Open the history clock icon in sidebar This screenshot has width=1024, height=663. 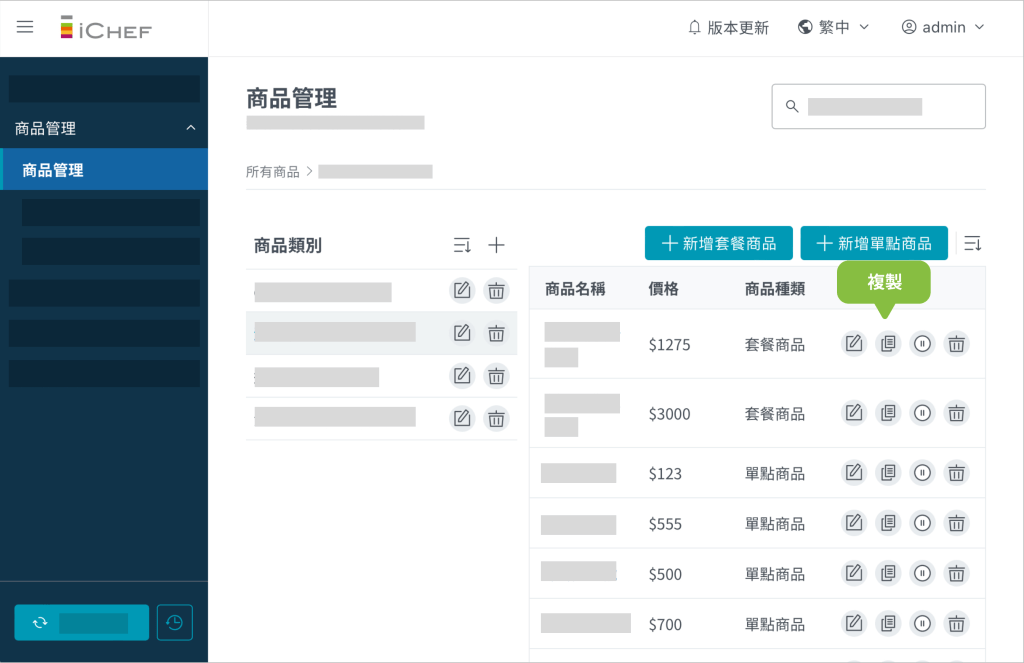175,623
